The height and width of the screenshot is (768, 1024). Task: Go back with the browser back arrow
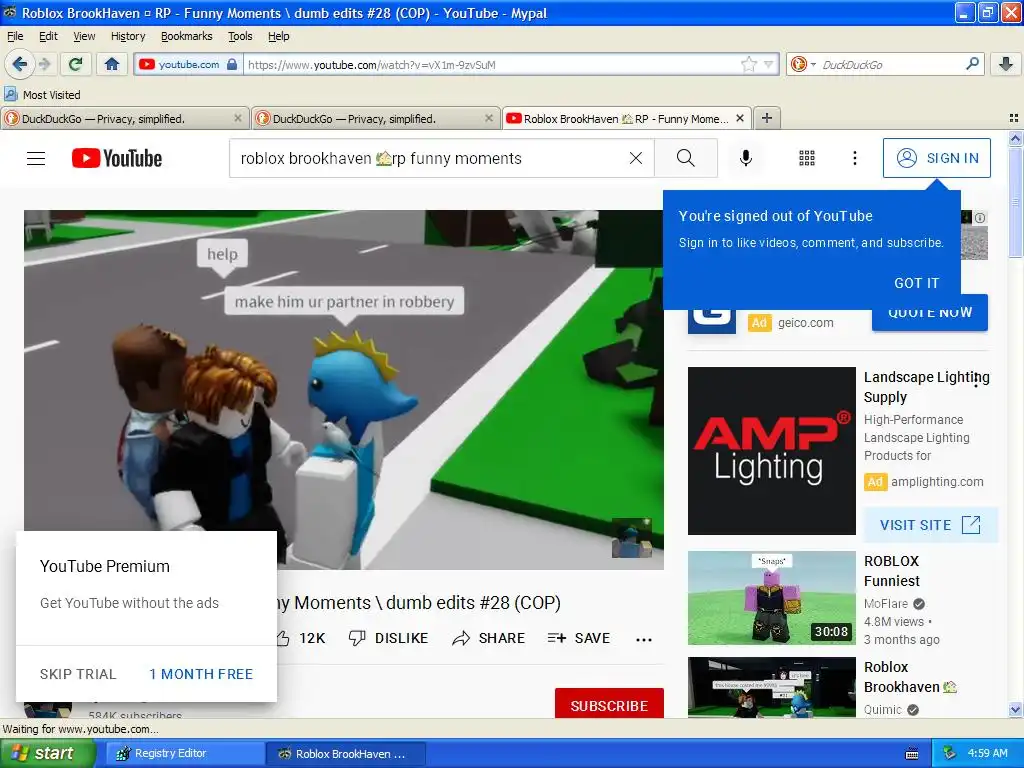[20, 64]
